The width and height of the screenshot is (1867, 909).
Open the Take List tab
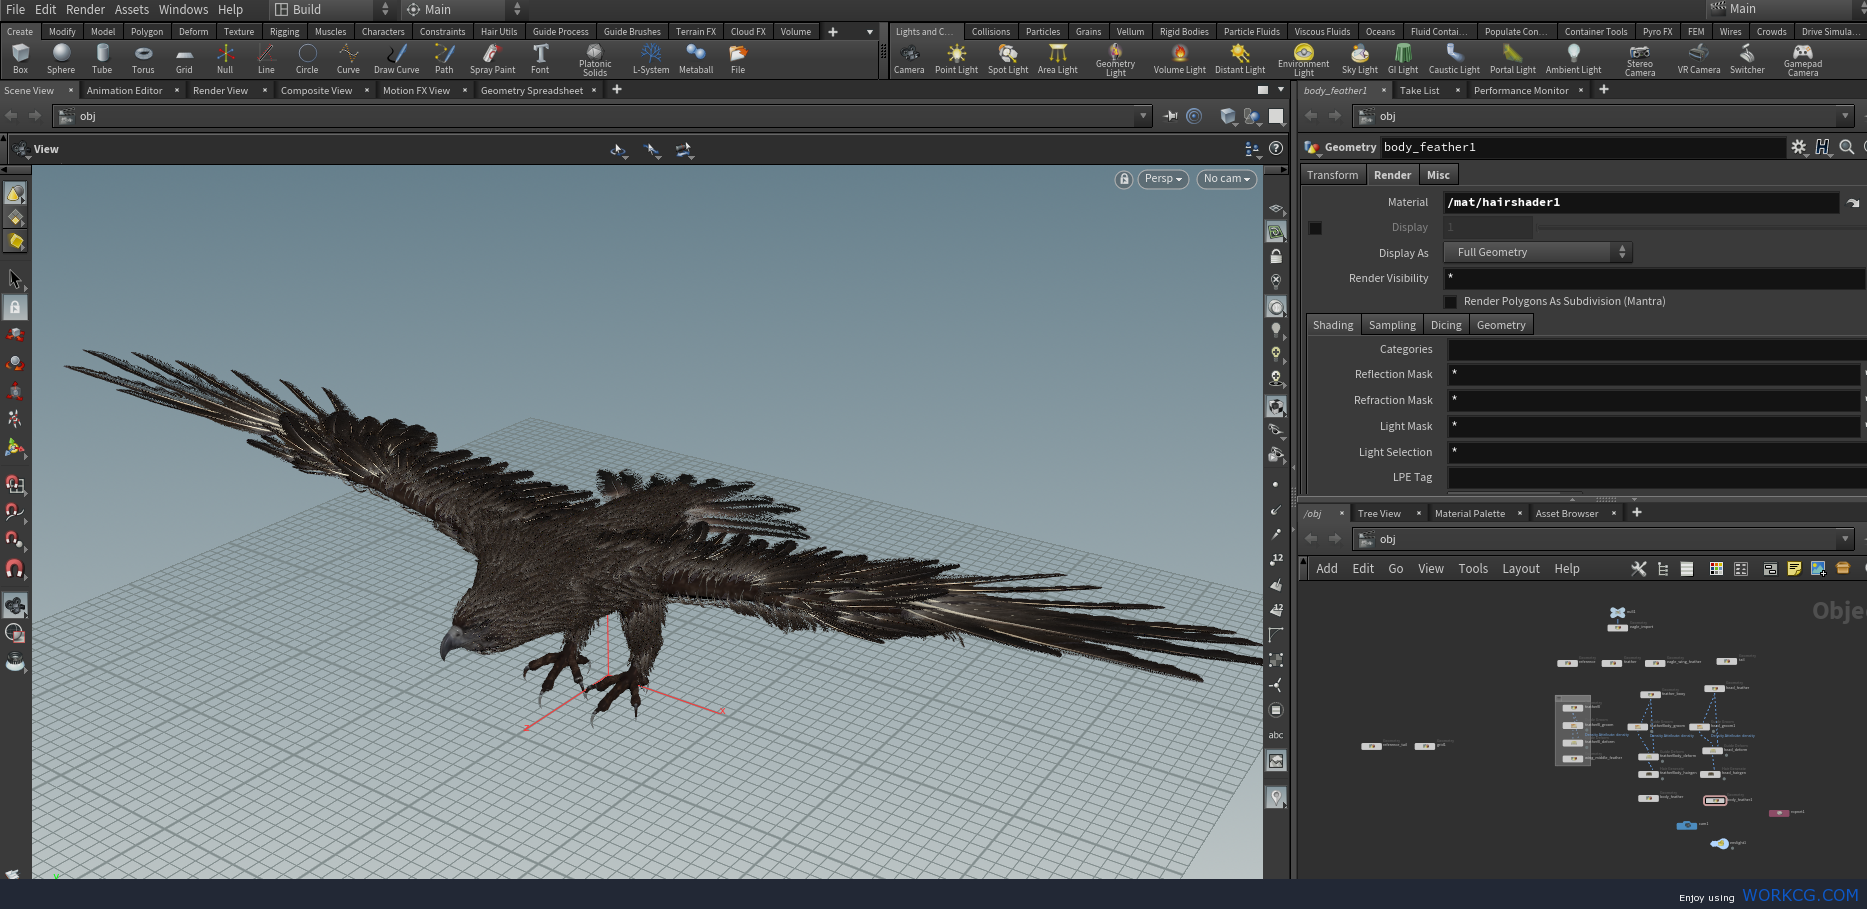(x=1419, y=91)
